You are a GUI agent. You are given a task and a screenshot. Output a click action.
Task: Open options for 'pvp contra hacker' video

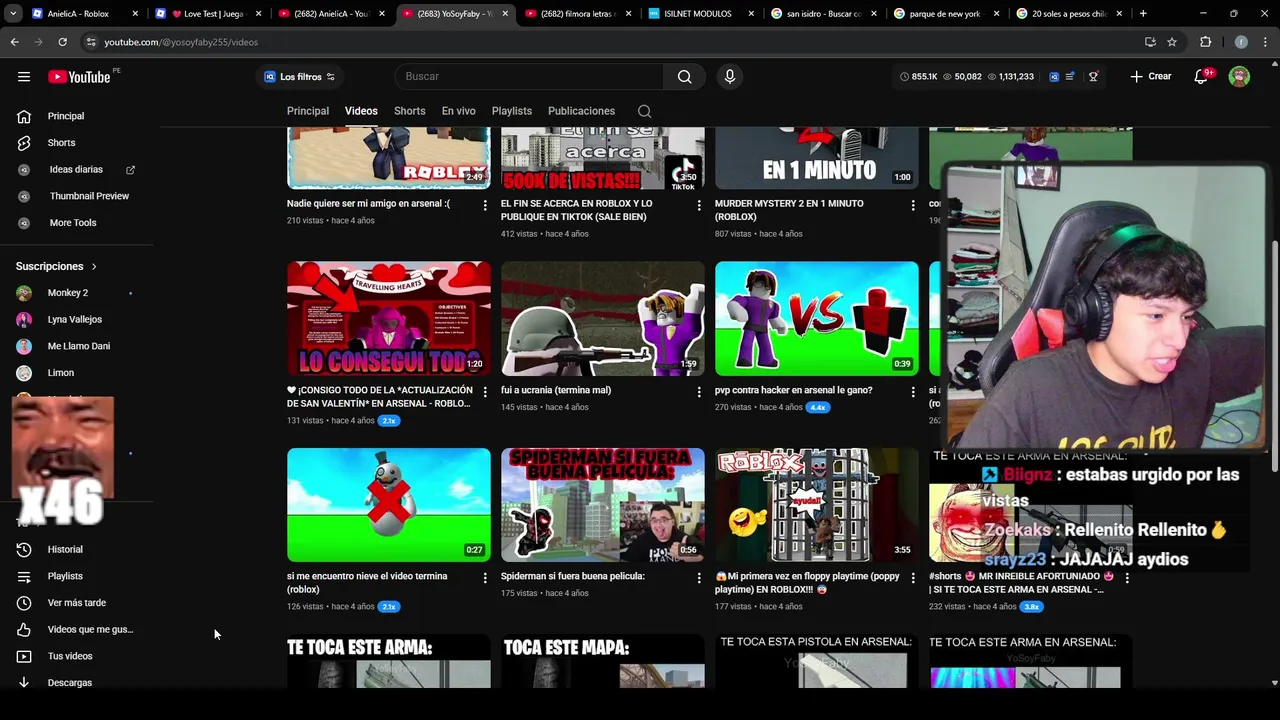click(x=912, y=391)
